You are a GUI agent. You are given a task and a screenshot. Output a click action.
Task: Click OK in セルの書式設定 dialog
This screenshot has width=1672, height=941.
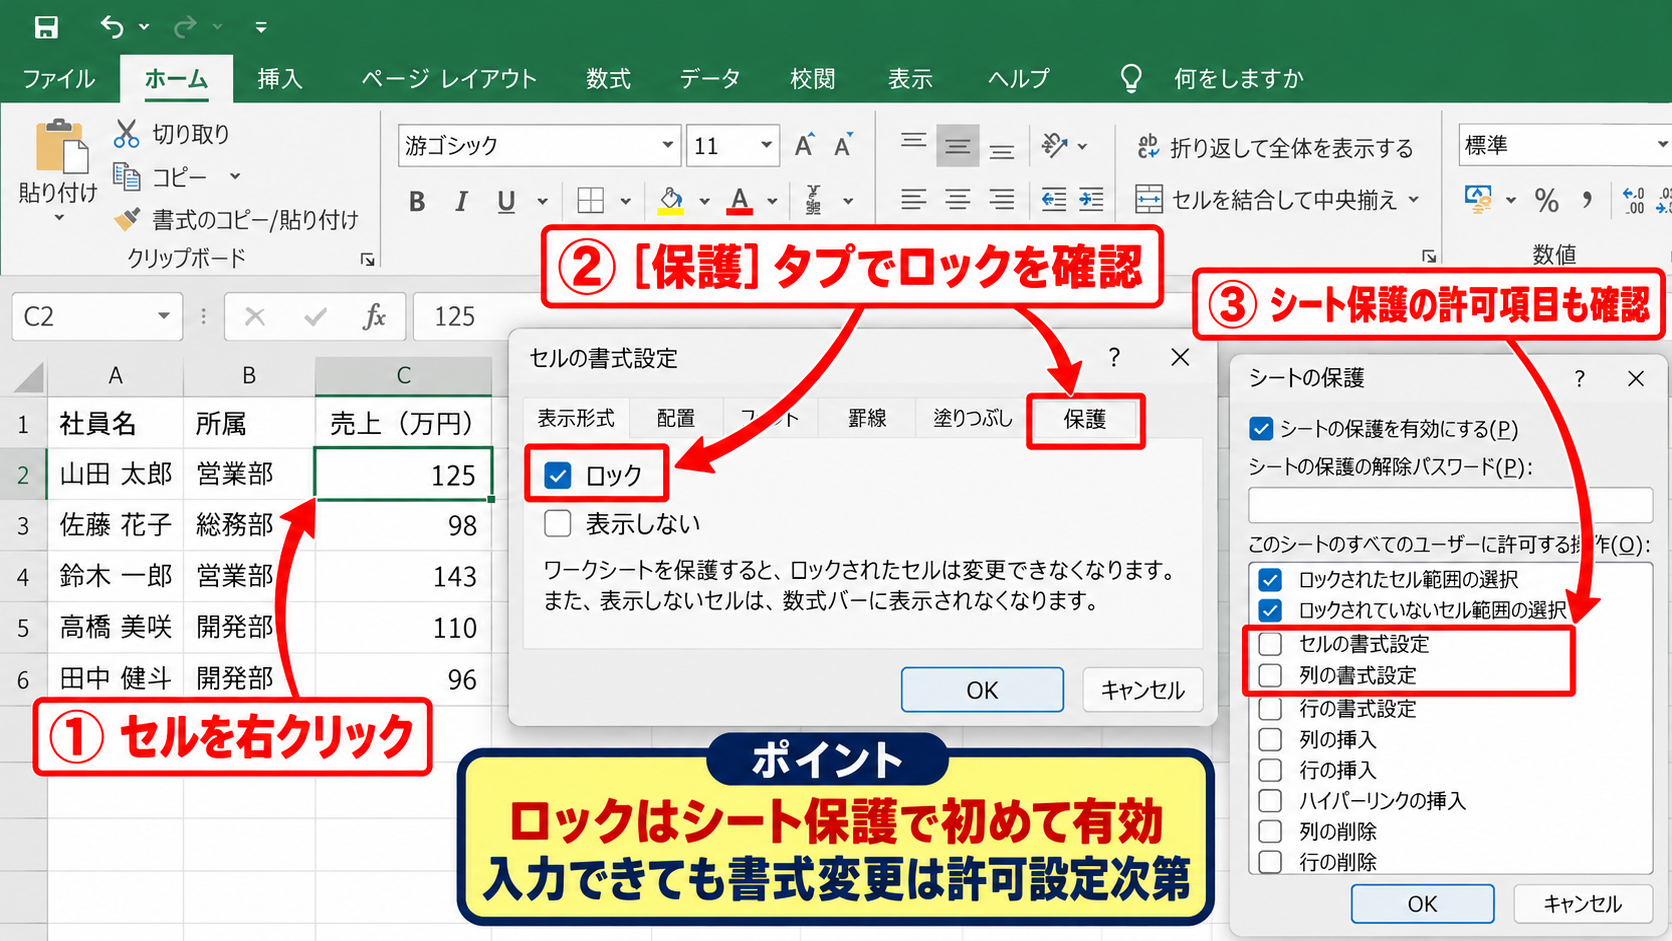[982, 690]
